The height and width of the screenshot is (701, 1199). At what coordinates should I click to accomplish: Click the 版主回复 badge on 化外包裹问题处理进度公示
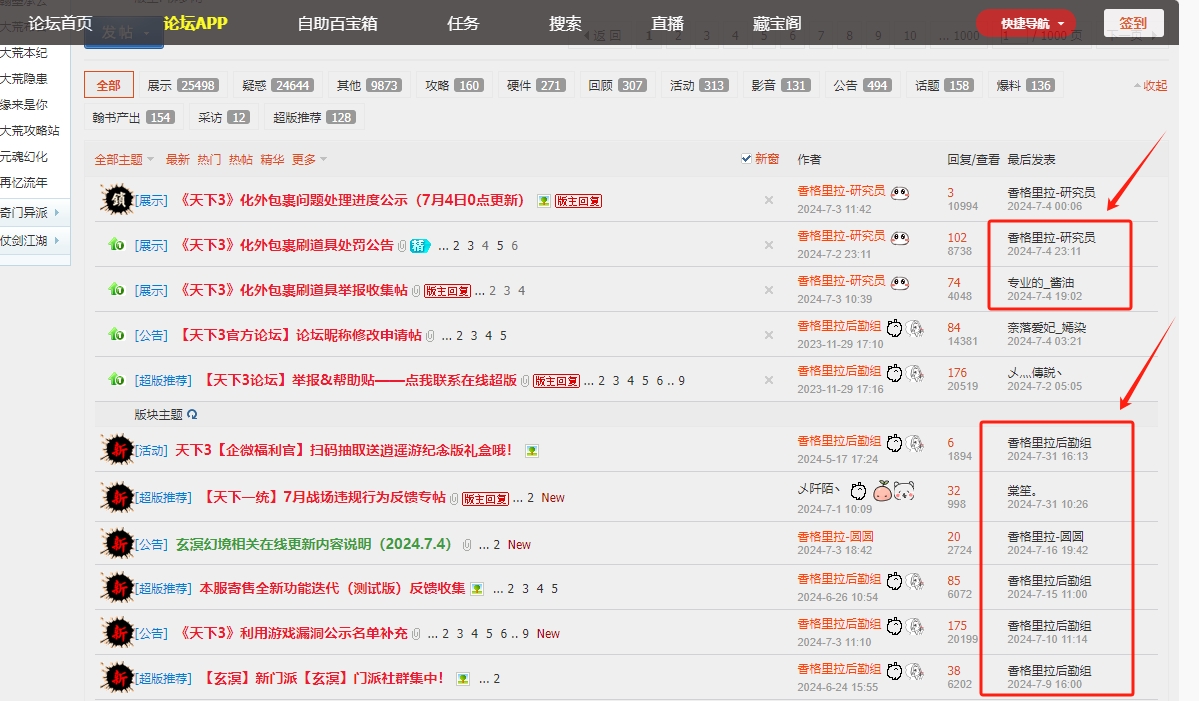[579, 201]
